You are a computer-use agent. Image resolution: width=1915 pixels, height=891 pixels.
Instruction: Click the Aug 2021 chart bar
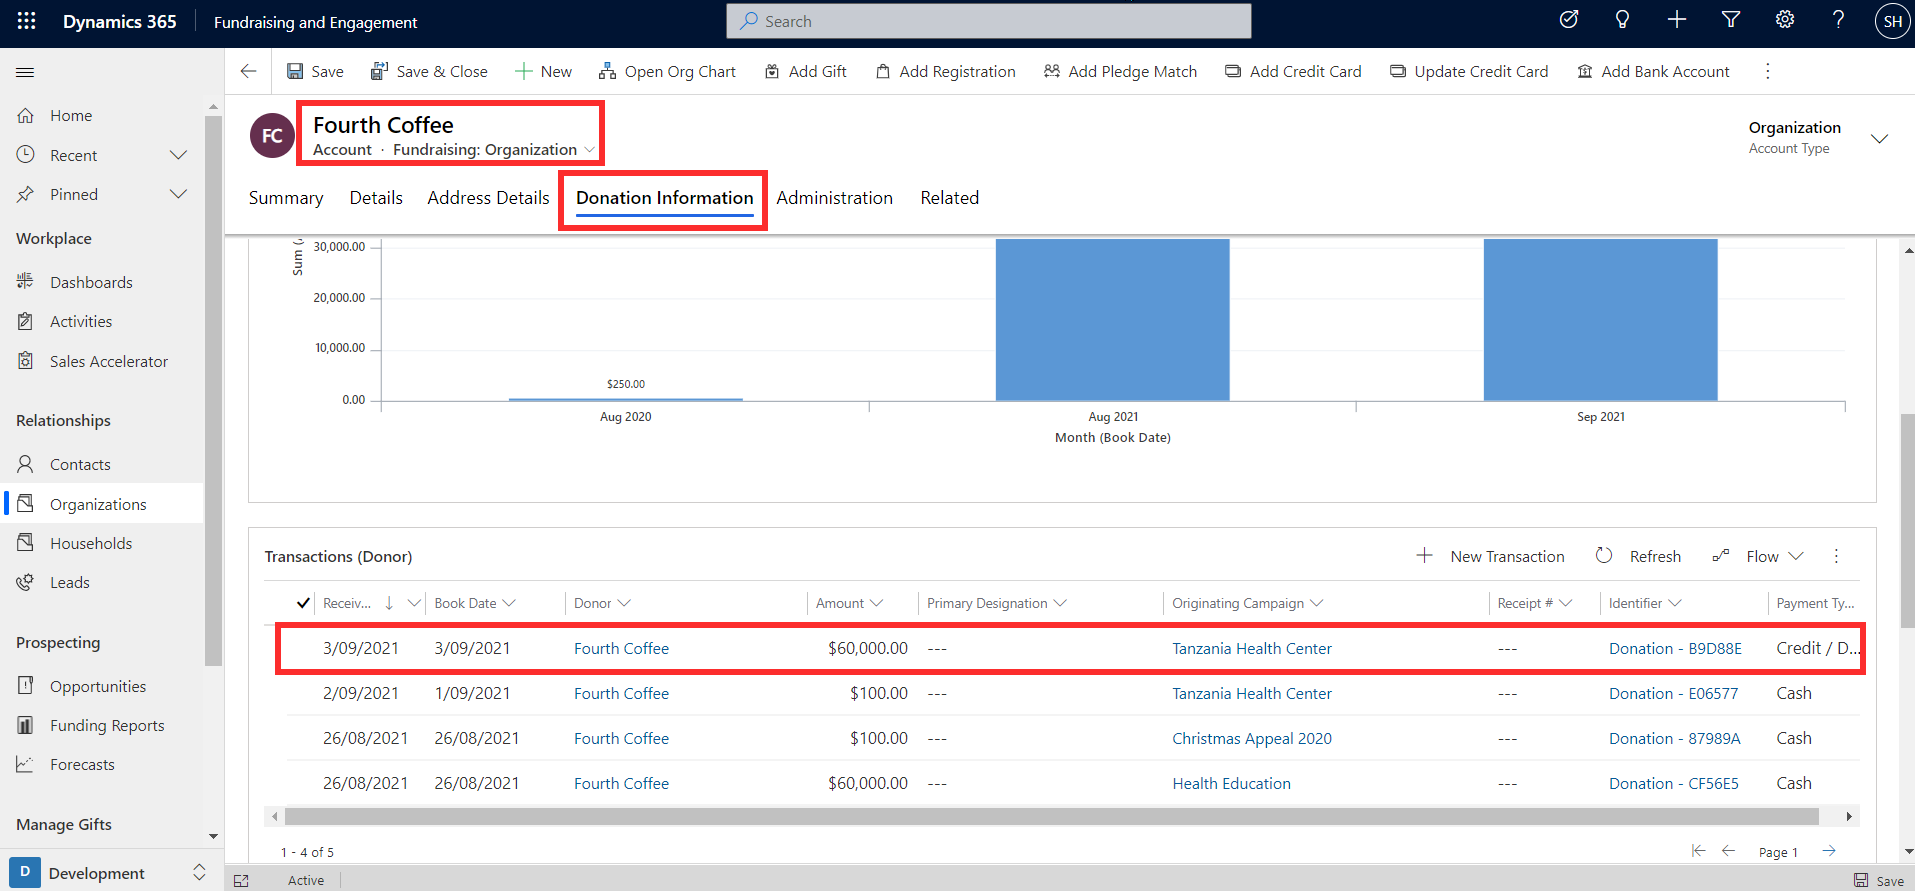point(1112,320)
